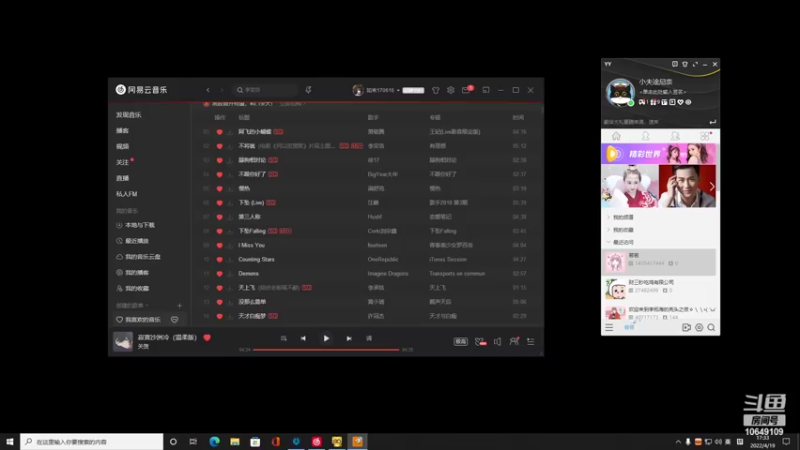This screenshot has height=450, width=800.
Task: Open the skin theme shirt icon
Action: (x=435, y=90)
